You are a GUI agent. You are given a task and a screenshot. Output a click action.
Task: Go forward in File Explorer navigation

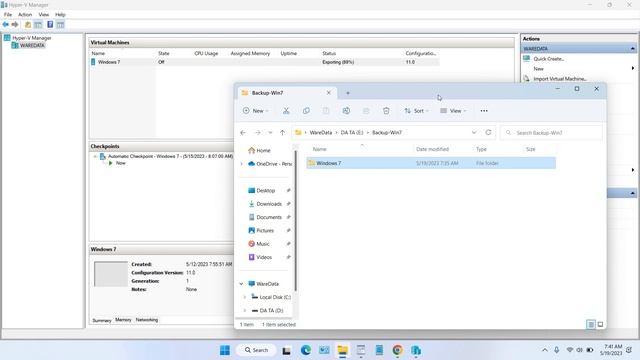tap(258, 133)
